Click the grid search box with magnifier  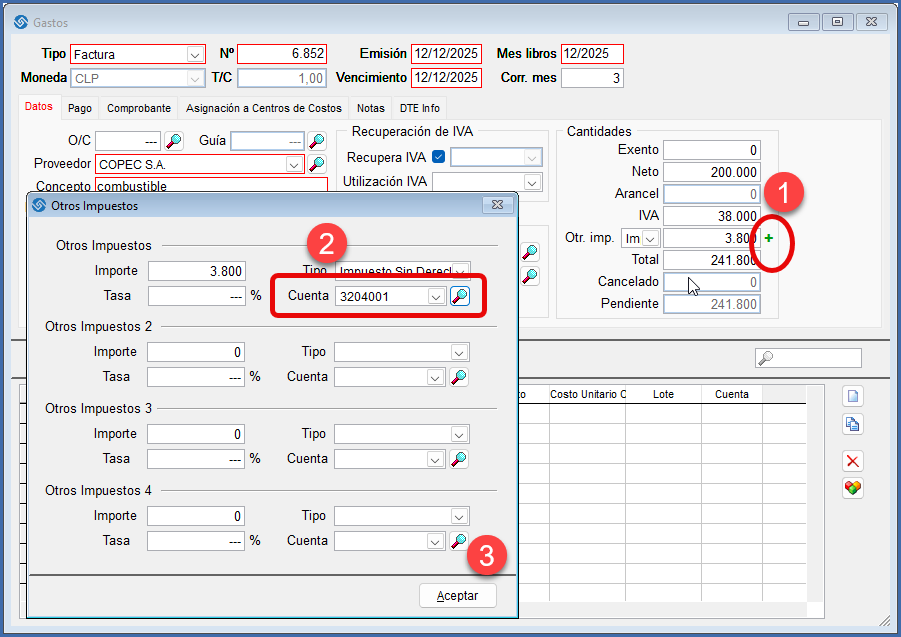click(808, 358)
